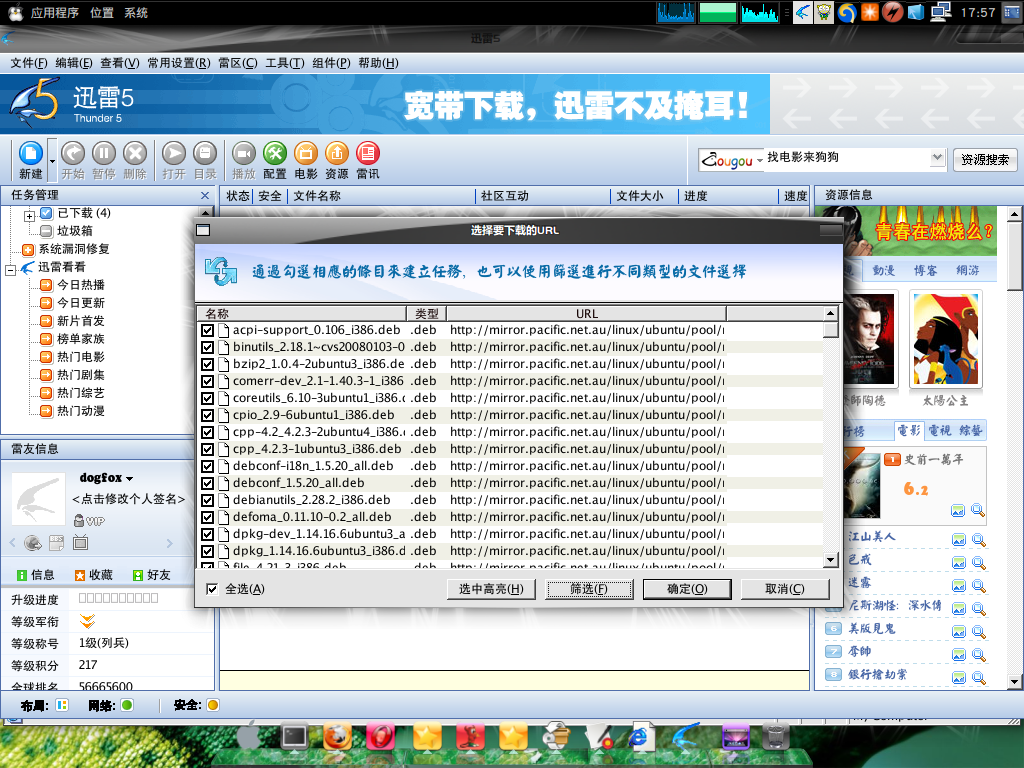Click the magnifier icon beside 江山美人
Image resolution: width=1024 pixels, height=768 pixels.
(978, 539)
